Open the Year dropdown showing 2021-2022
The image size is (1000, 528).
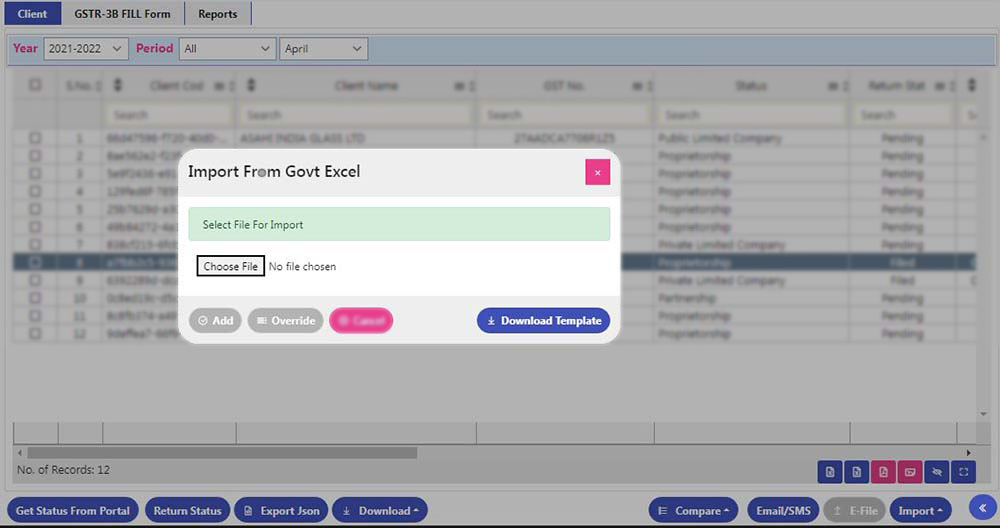coord(85,48)
